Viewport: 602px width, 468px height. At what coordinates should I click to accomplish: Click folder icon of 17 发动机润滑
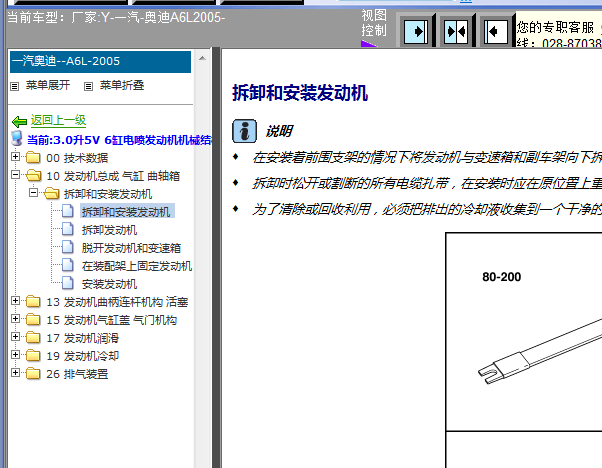click(33, 338)
